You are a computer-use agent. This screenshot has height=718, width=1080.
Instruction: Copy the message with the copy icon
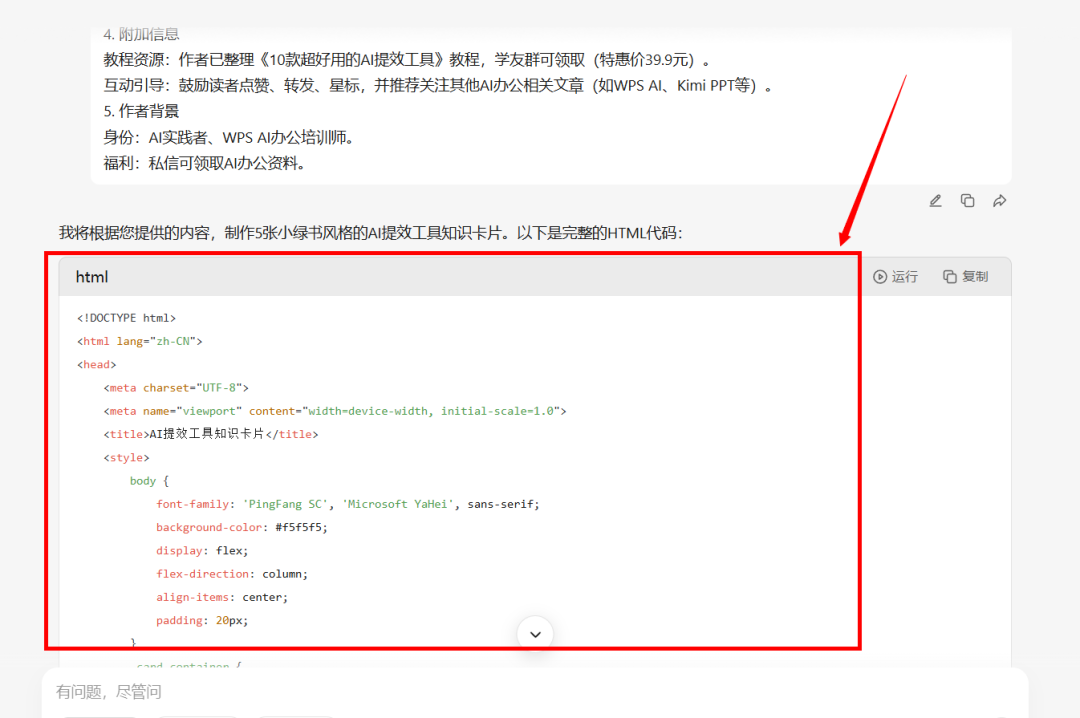coord(967,201)
